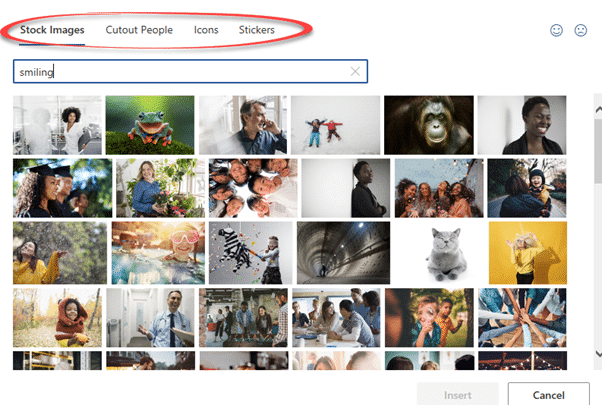Click the sad face feedback icon
This screenshot has width=602, height=405.
click(x=580, y=31)
